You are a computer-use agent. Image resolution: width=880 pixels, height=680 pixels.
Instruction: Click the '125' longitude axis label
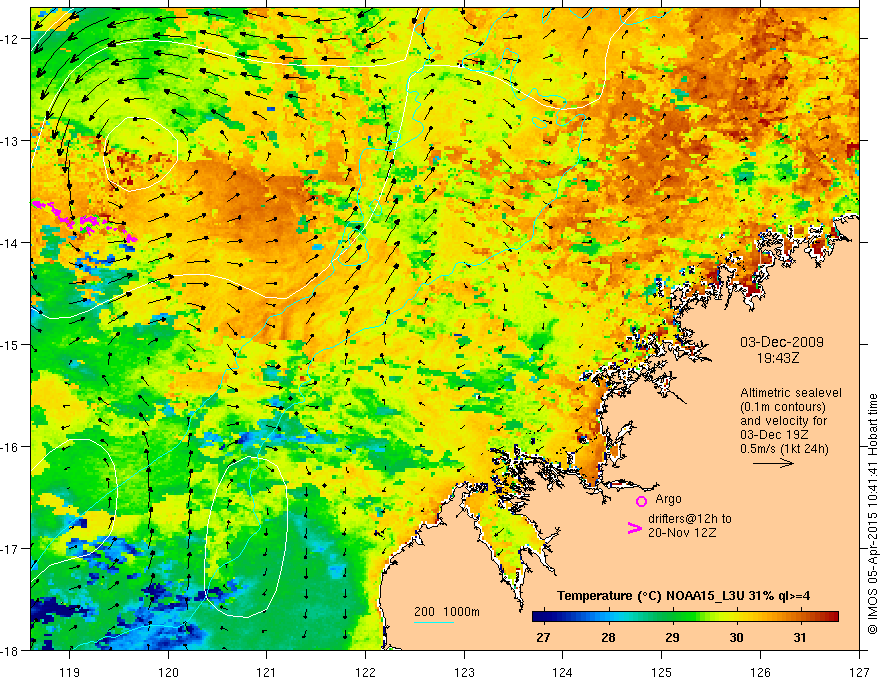pos(662,672)
